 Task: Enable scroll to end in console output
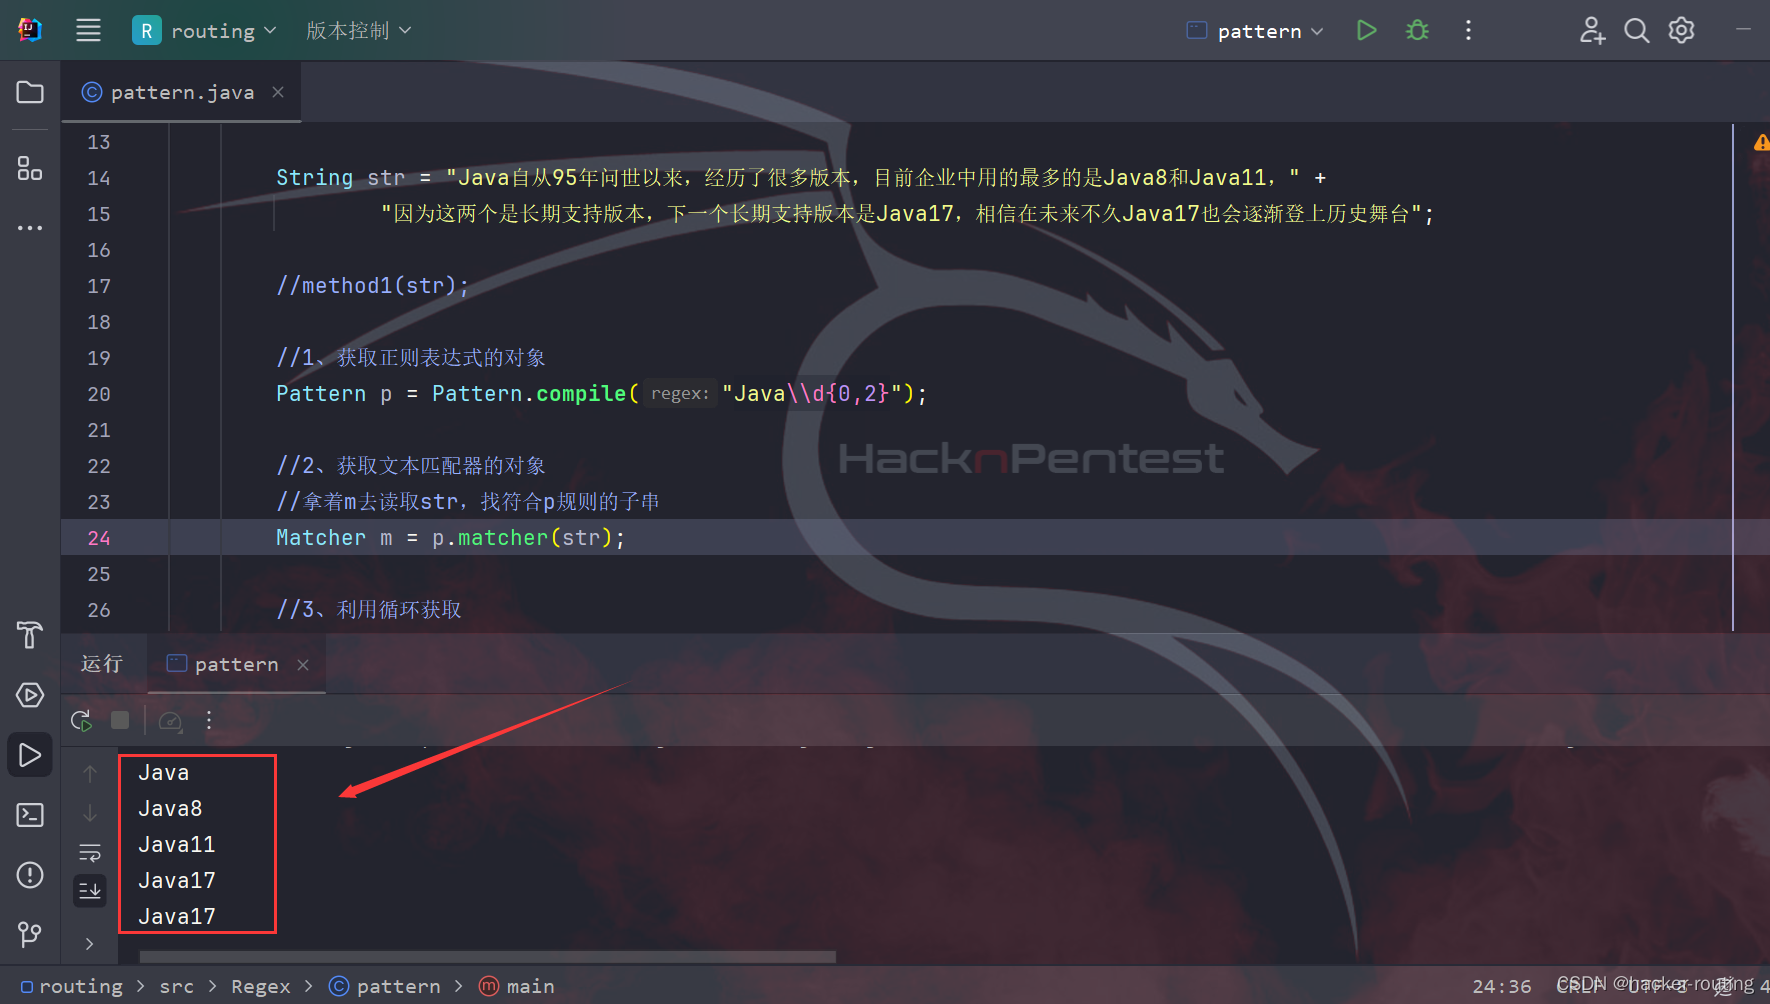click(89, 890)
